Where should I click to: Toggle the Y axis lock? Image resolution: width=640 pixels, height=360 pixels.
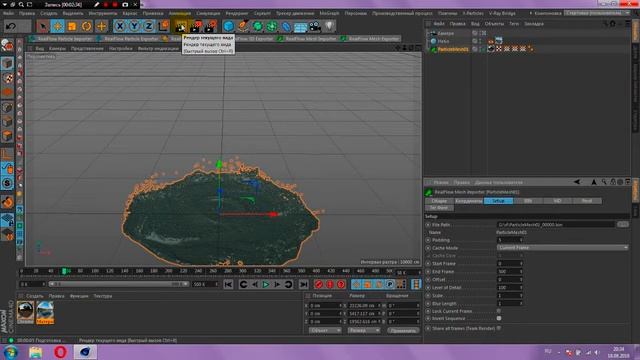tap(134, 27)
